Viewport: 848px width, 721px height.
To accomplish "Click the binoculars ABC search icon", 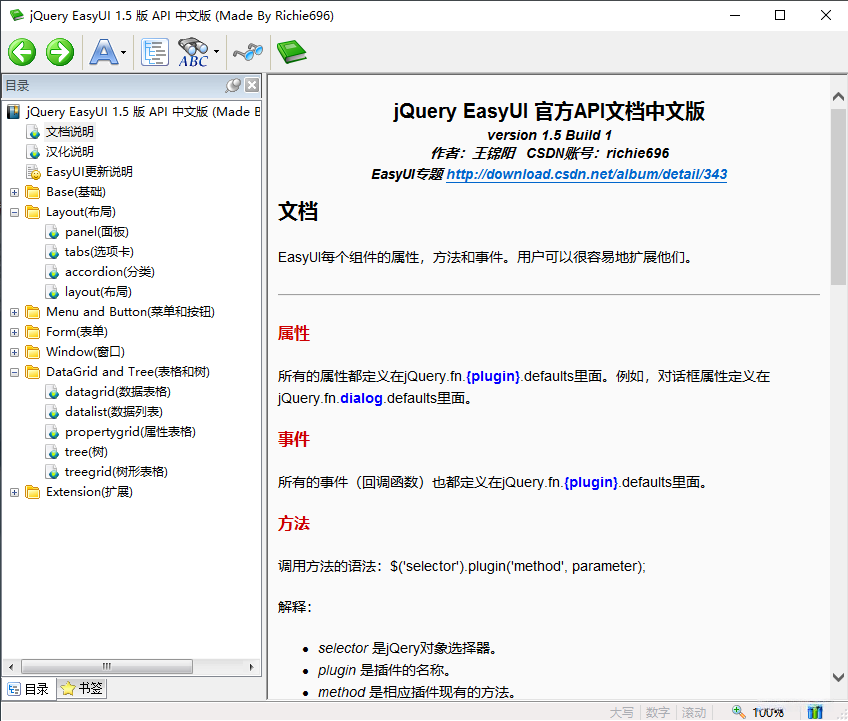I will (x=193, y=52).
